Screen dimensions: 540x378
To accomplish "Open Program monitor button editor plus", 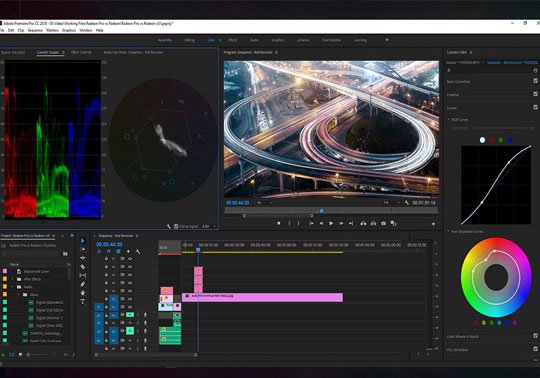I will (434, 224).
